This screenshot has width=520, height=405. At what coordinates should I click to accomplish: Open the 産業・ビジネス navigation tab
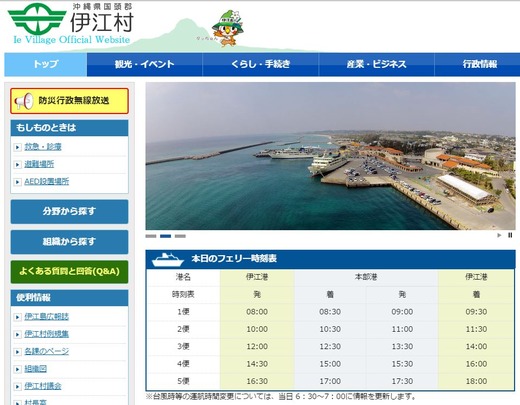(376, 64)
